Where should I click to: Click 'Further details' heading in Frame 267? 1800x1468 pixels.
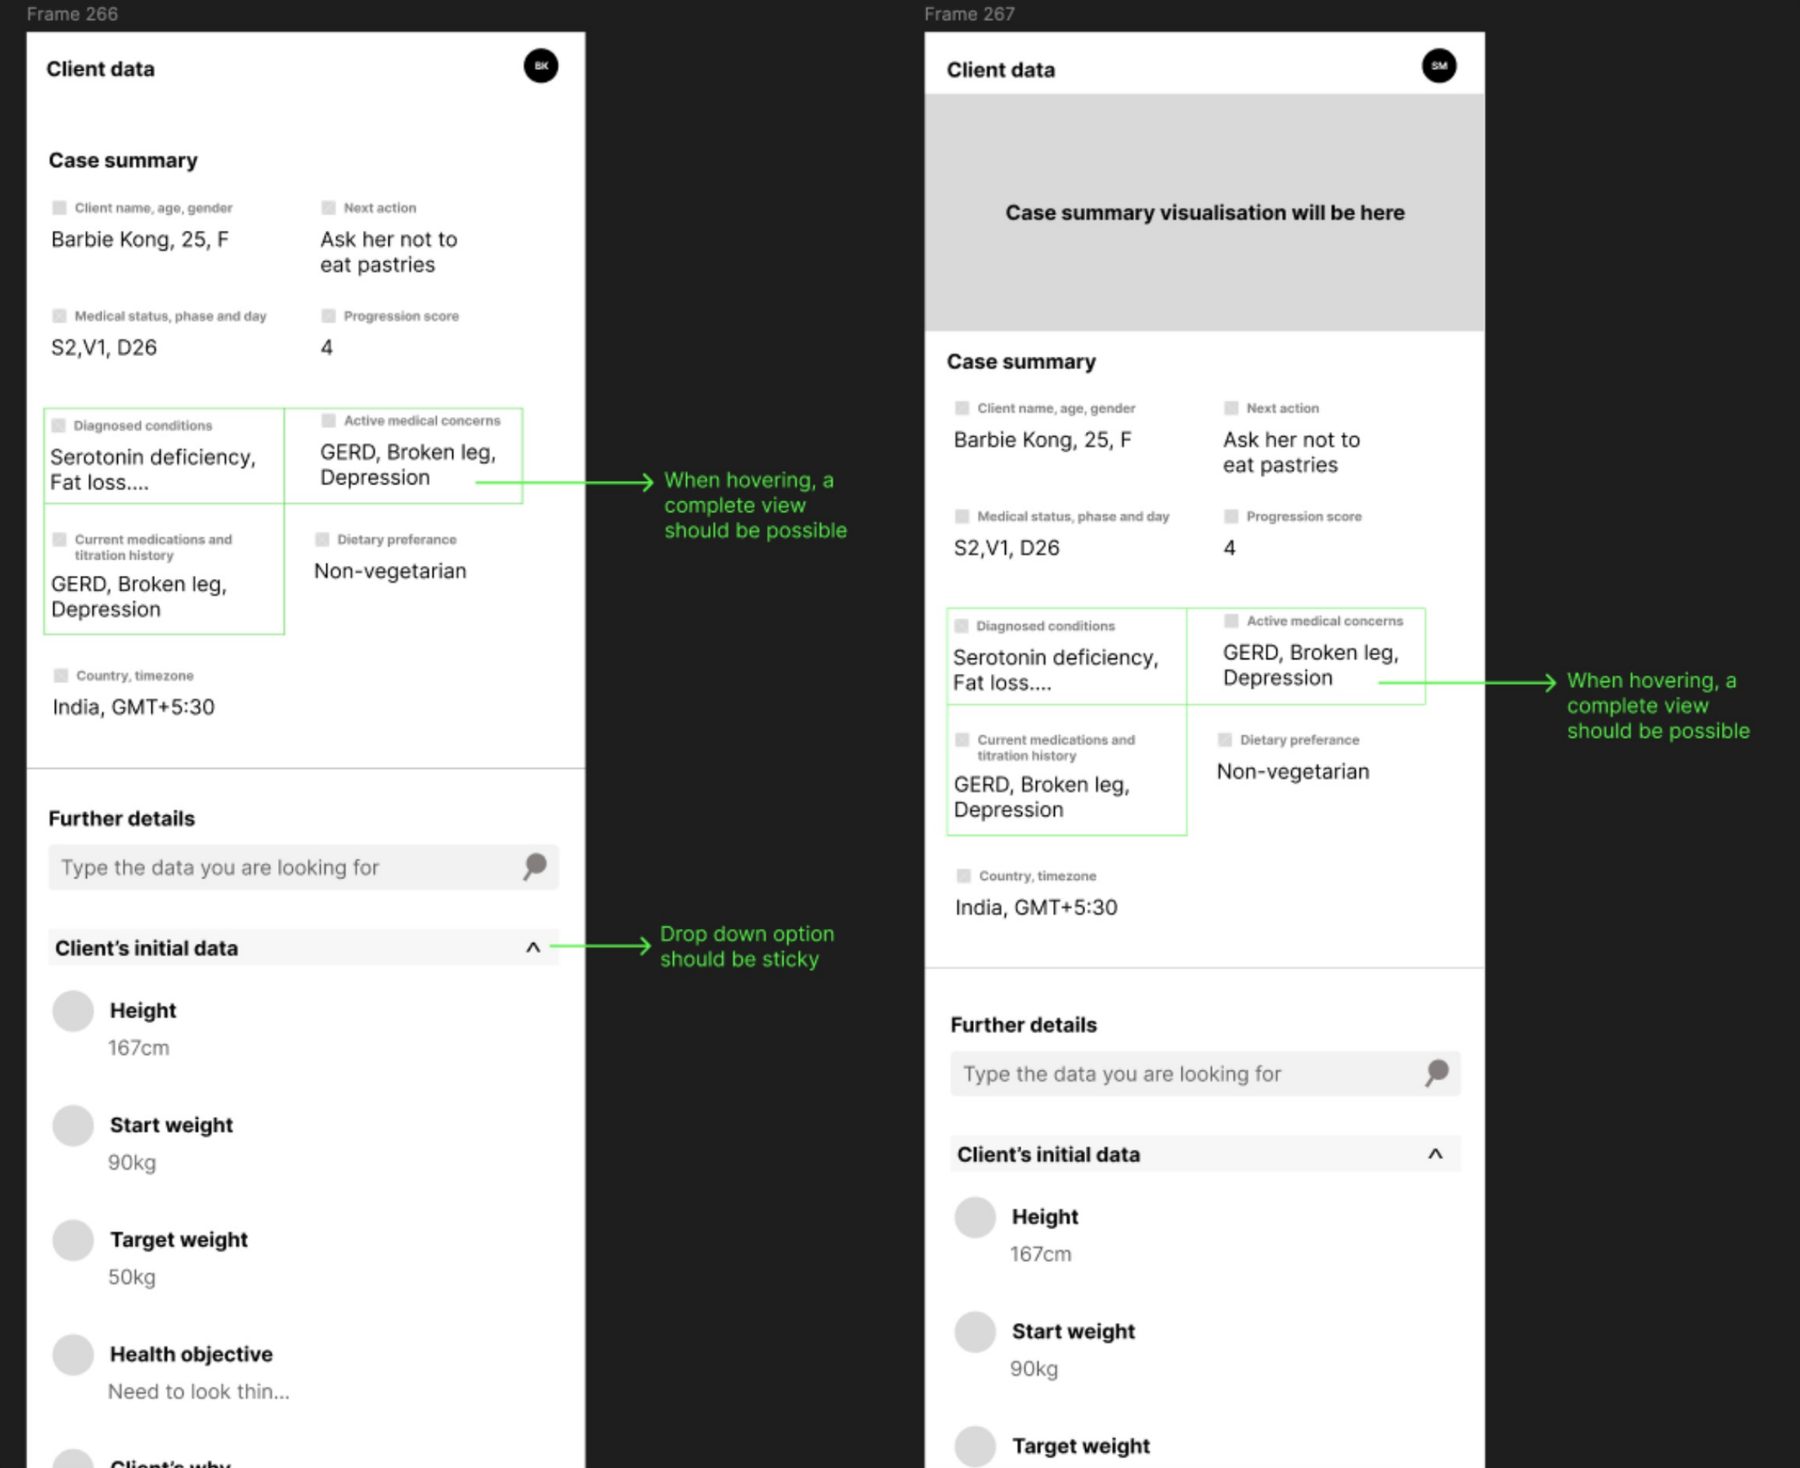coord(1023,1025)
